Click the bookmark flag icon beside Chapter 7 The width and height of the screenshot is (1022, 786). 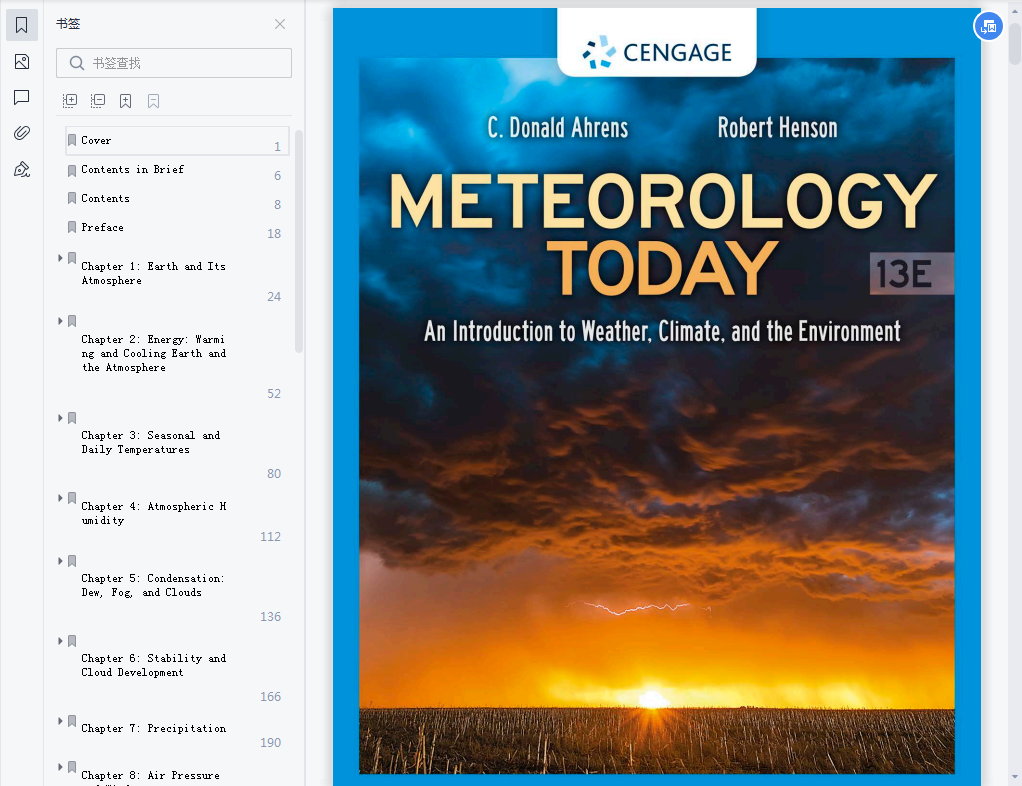[72, 721]
